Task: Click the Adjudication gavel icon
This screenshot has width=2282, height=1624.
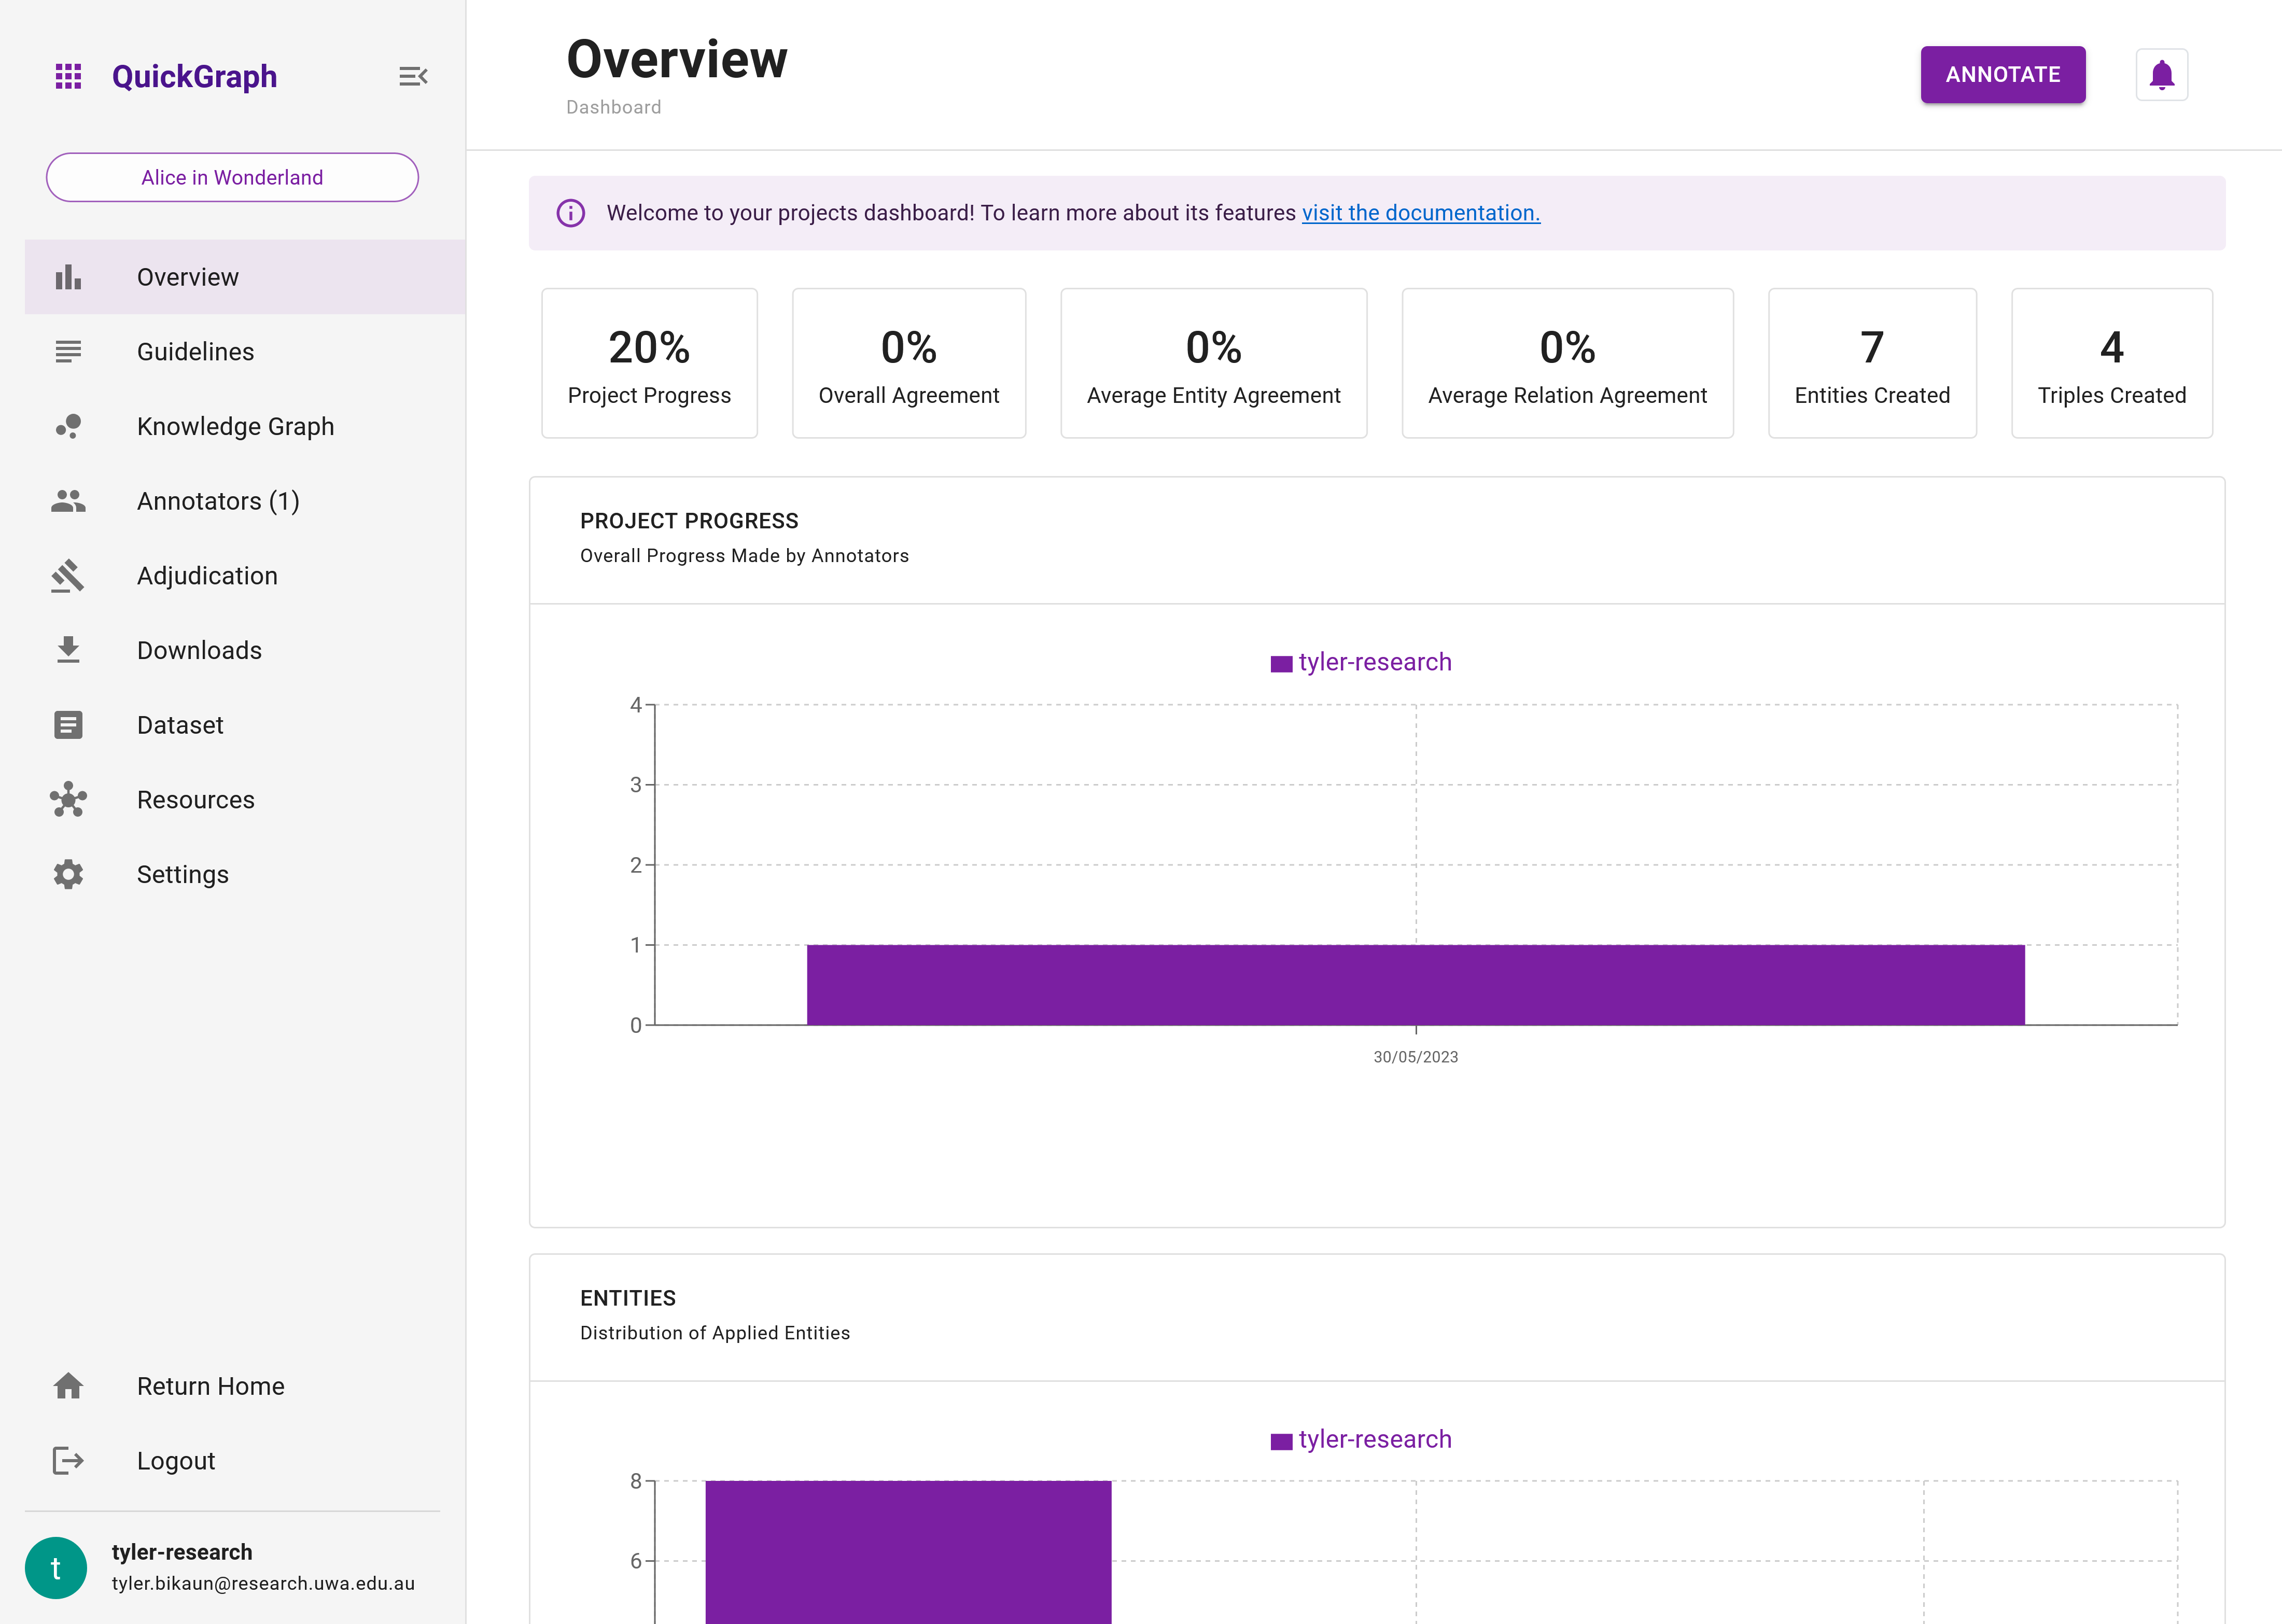Action: pyautogui.click(x=68, y=575)
